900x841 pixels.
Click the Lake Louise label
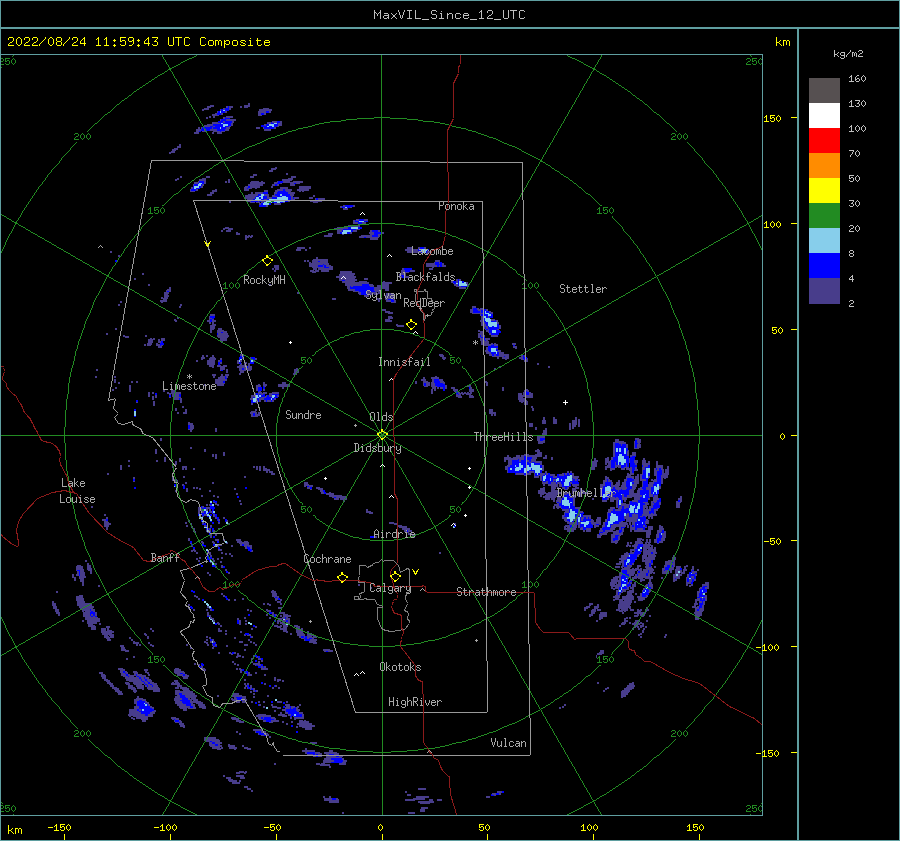(77, 491)
